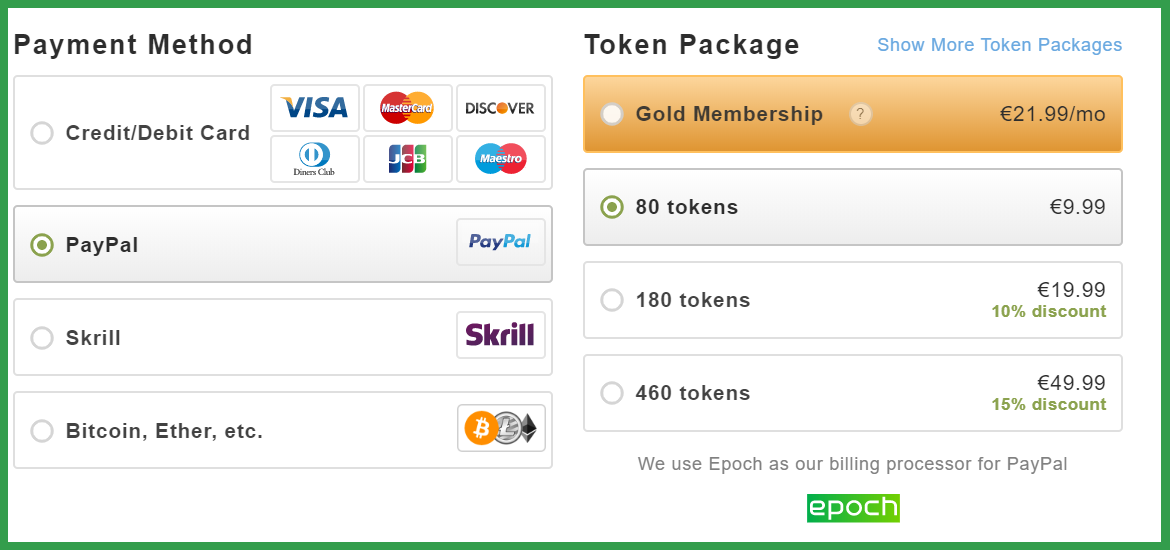The height and width of the screenshot is (550, 1170).
Task: Click the JCB card logo
Action: click(x=407, y=159)
